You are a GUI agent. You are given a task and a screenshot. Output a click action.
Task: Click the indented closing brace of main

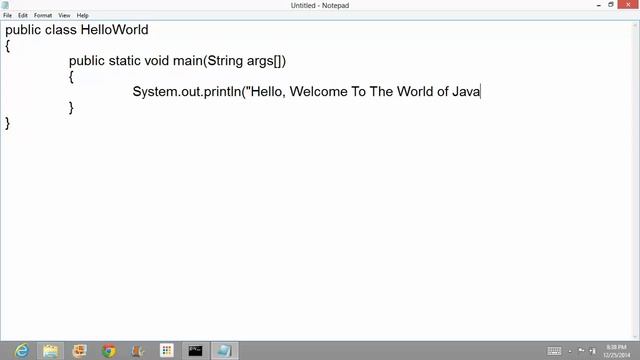coord(71,108)
